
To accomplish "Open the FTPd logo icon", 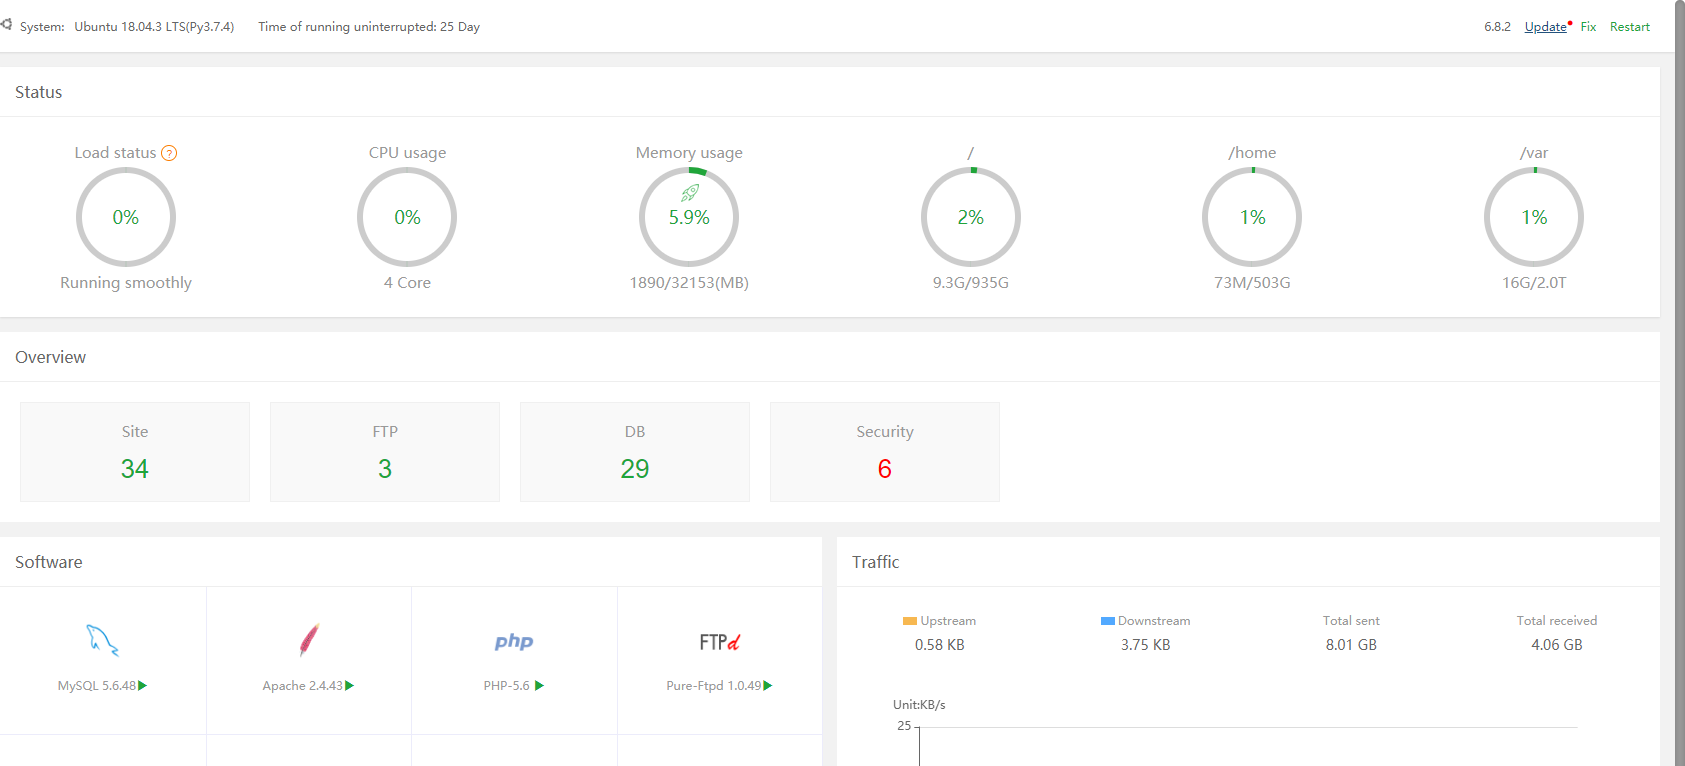I will click(720, 642).
